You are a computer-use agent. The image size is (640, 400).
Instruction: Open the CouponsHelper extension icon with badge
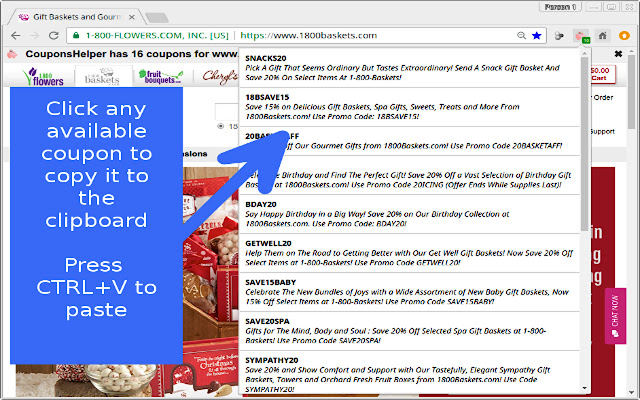tap(581, 36)
